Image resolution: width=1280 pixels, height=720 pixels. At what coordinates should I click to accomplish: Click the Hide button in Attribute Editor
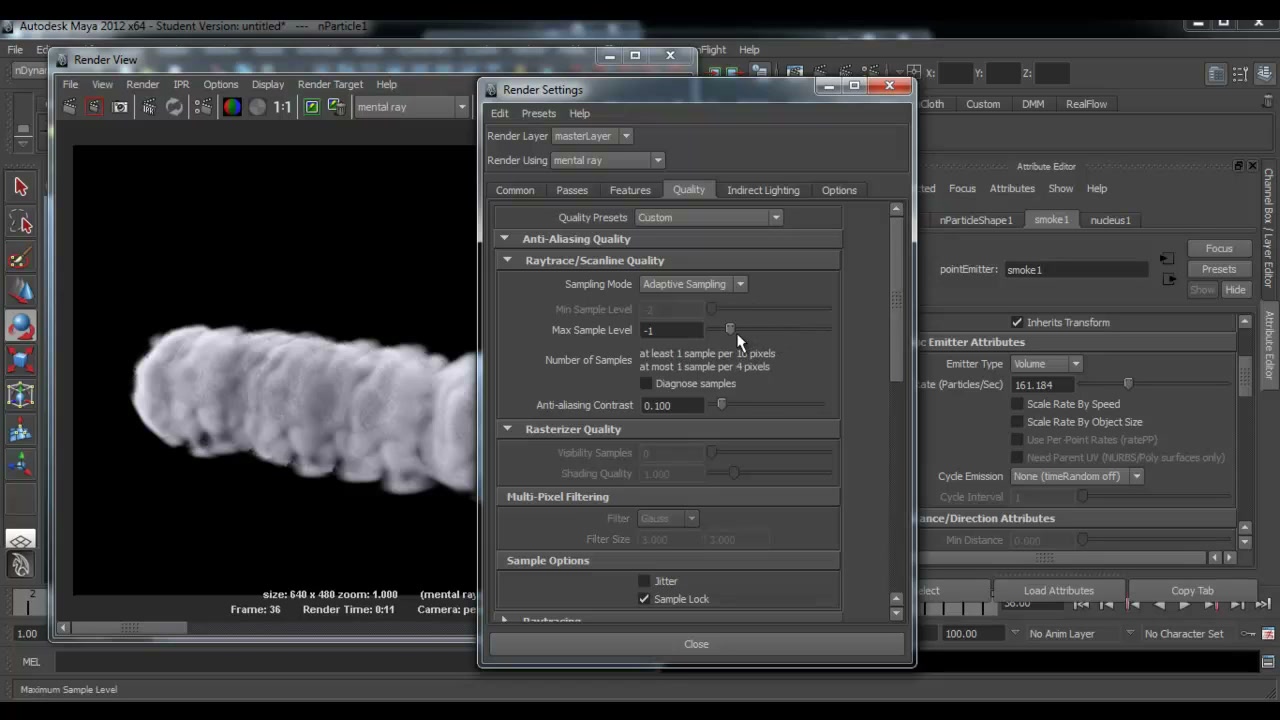[x=1235, y=290]
